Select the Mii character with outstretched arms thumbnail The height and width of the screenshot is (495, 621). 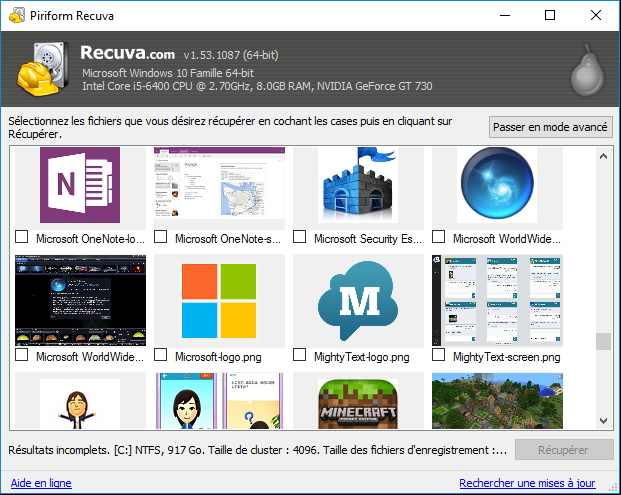click(x=80, y=404)
